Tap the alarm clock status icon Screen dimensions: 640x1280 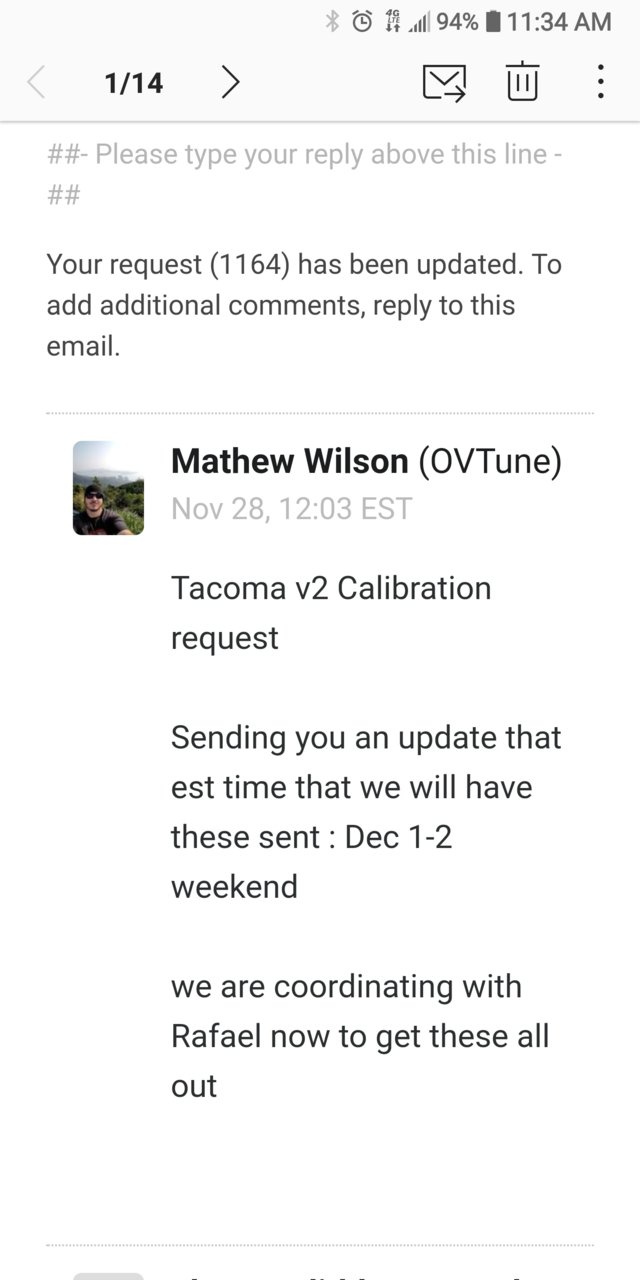[x=363, y=21]
